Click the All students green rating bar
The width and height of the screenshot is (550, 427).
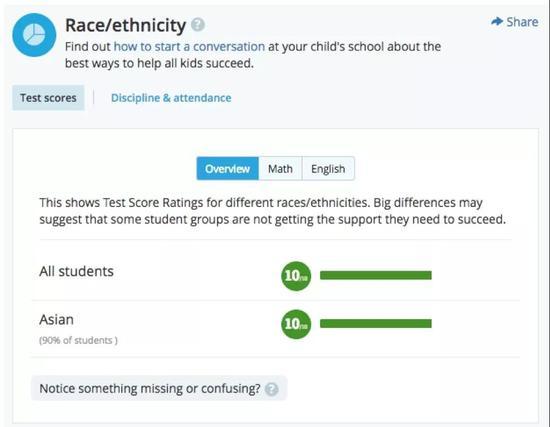tap(376, 275)
